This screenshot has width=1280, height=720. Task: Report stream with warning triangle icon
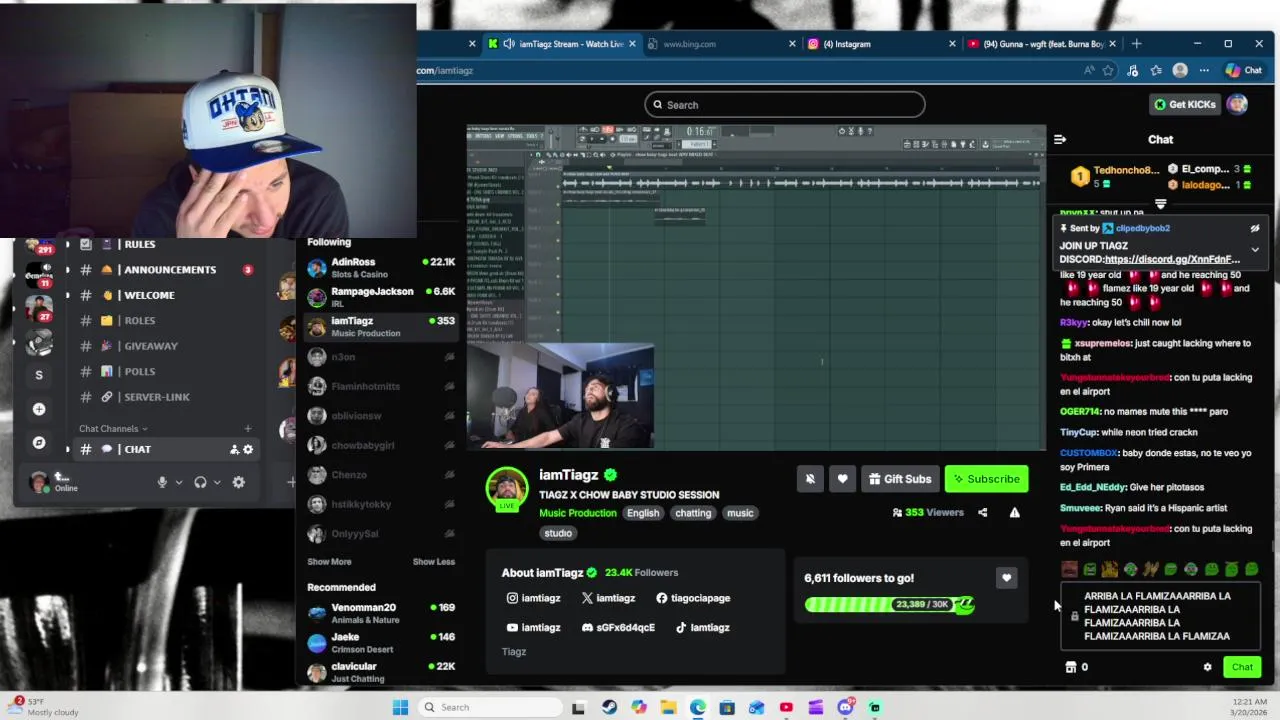(1014, 513)
